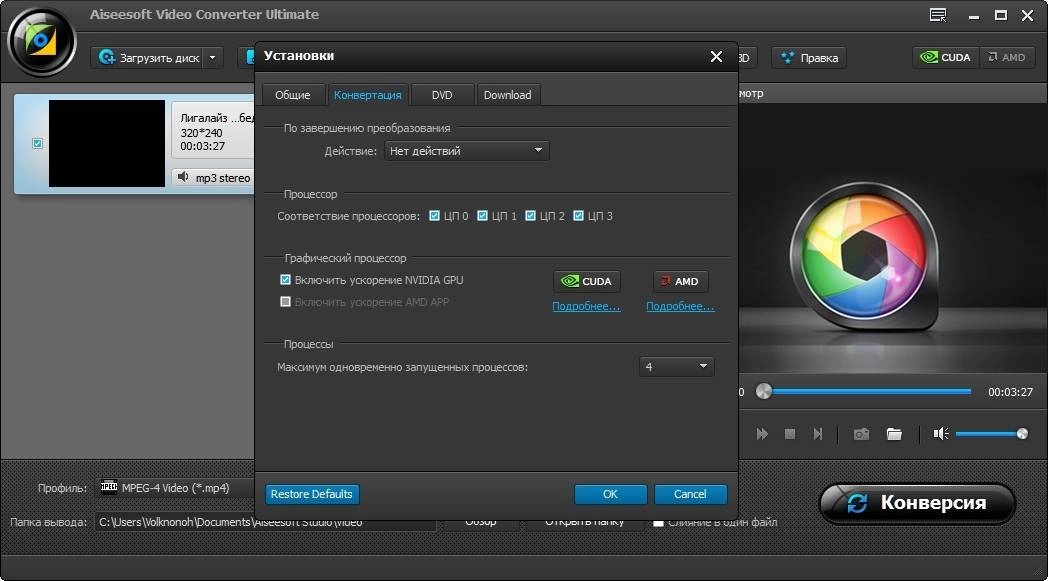The height and width of the screenshot is (581, 1048).
Task: Close the Установки settings dialog
Action: point(716,57)
